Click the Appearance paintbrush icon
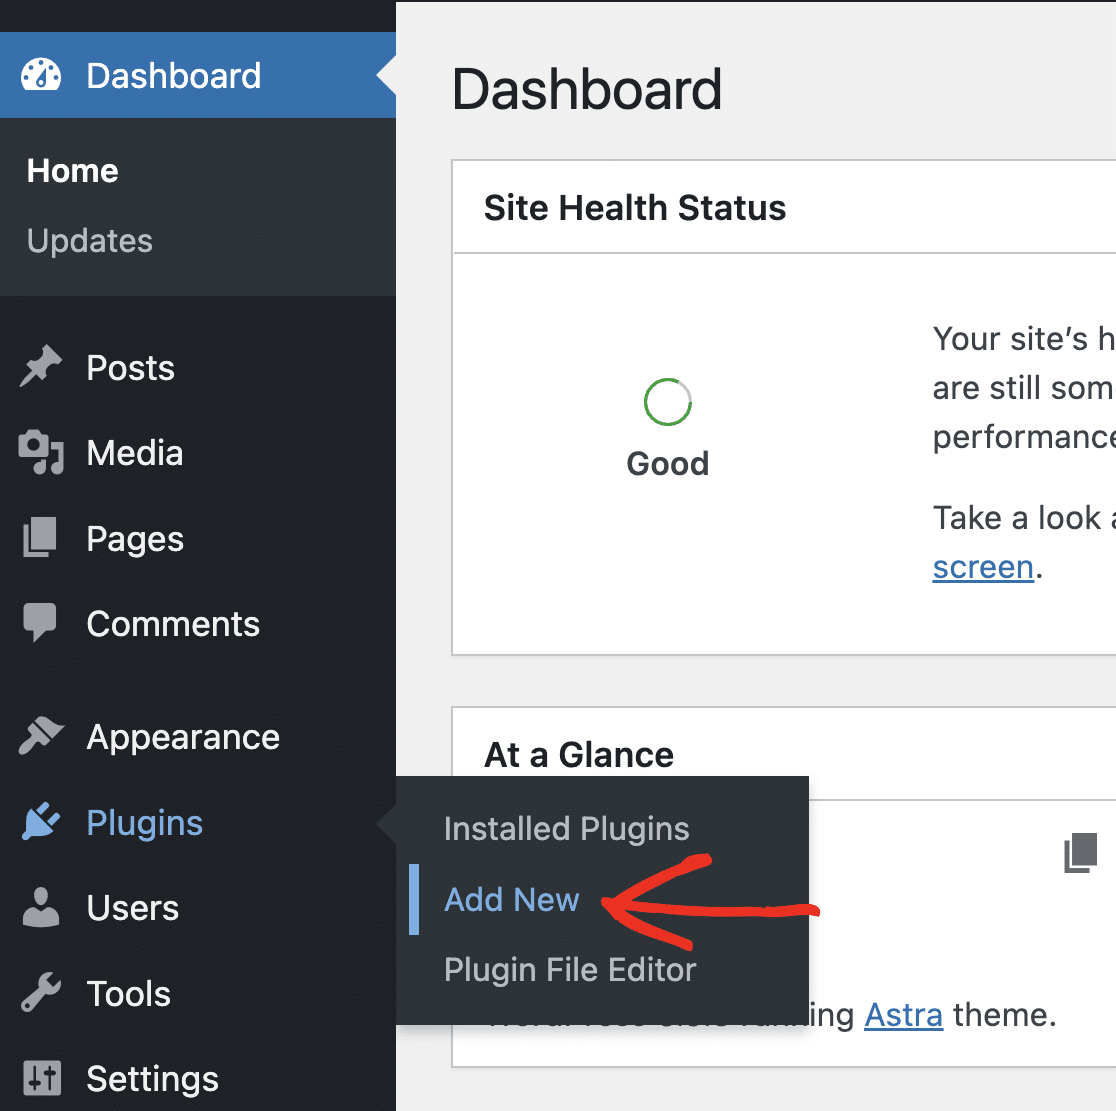This screenshot has width=1116, height=1111. (41, 735)
